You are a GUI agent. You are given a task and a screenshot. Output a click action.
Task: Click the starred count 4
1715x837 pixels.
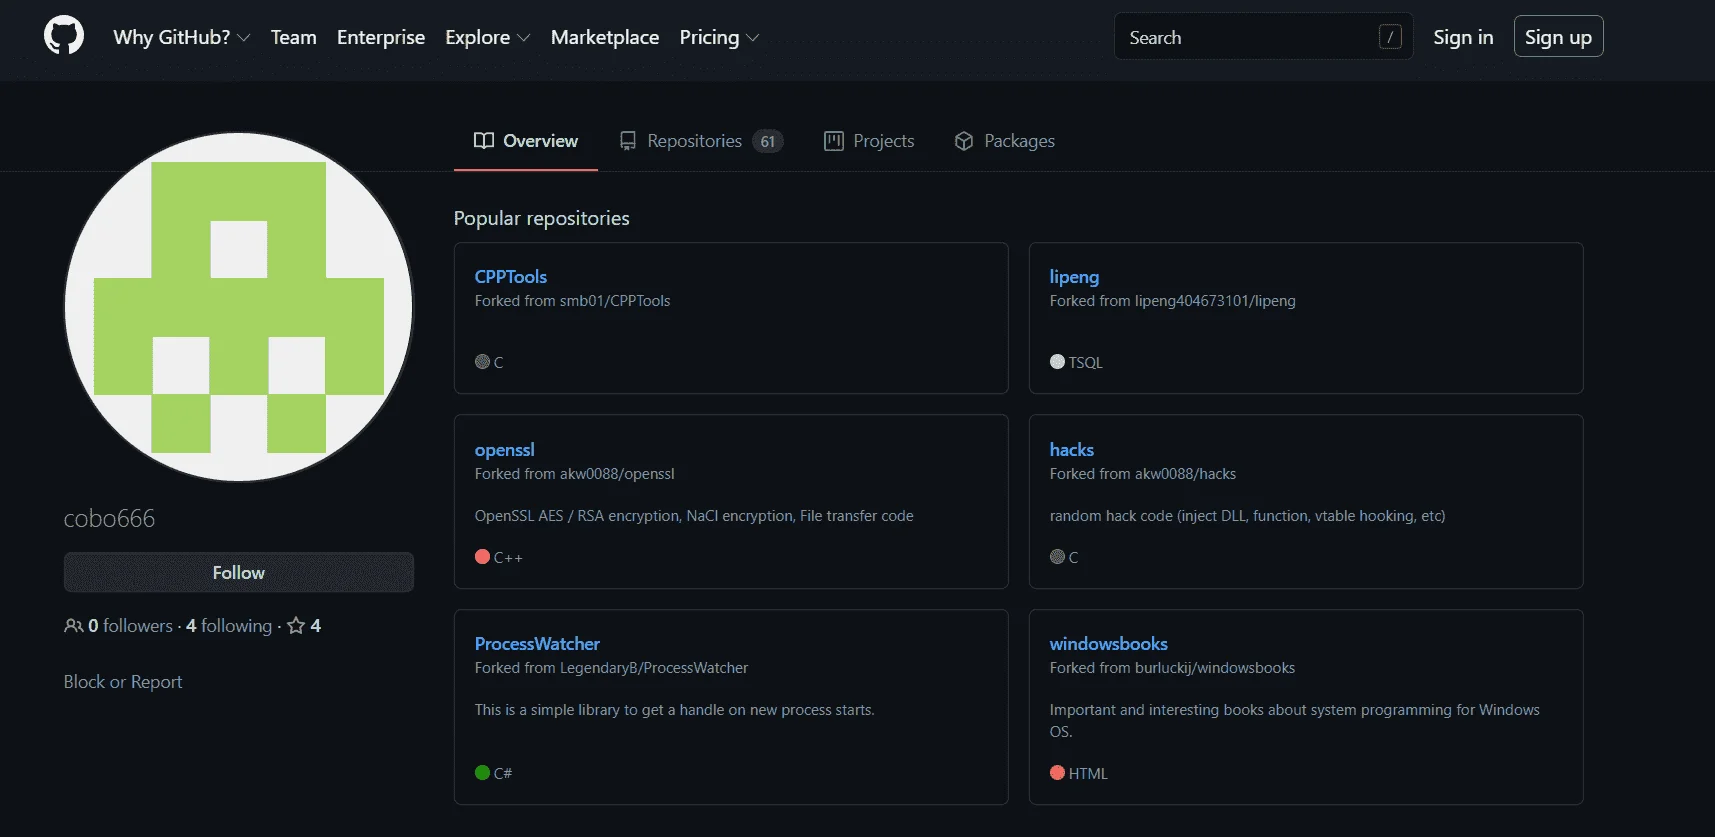click(316, 626)
